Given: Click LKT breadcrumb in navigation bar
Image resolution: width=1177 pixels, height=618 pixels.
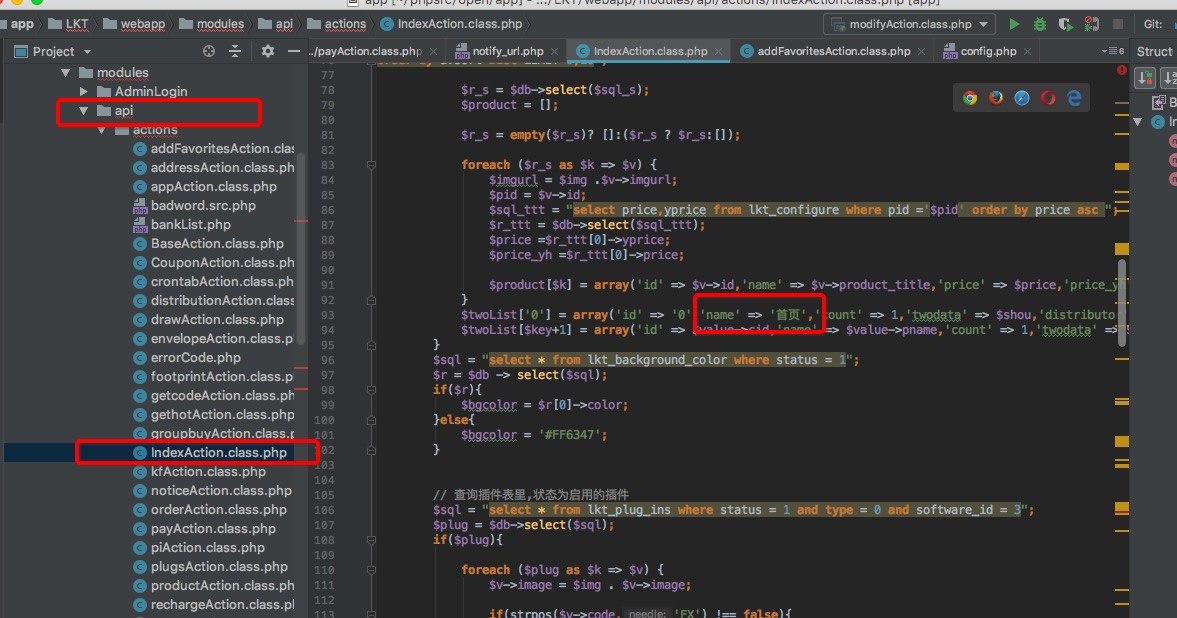Looking at the screenshot, I should tap(68, 24).
